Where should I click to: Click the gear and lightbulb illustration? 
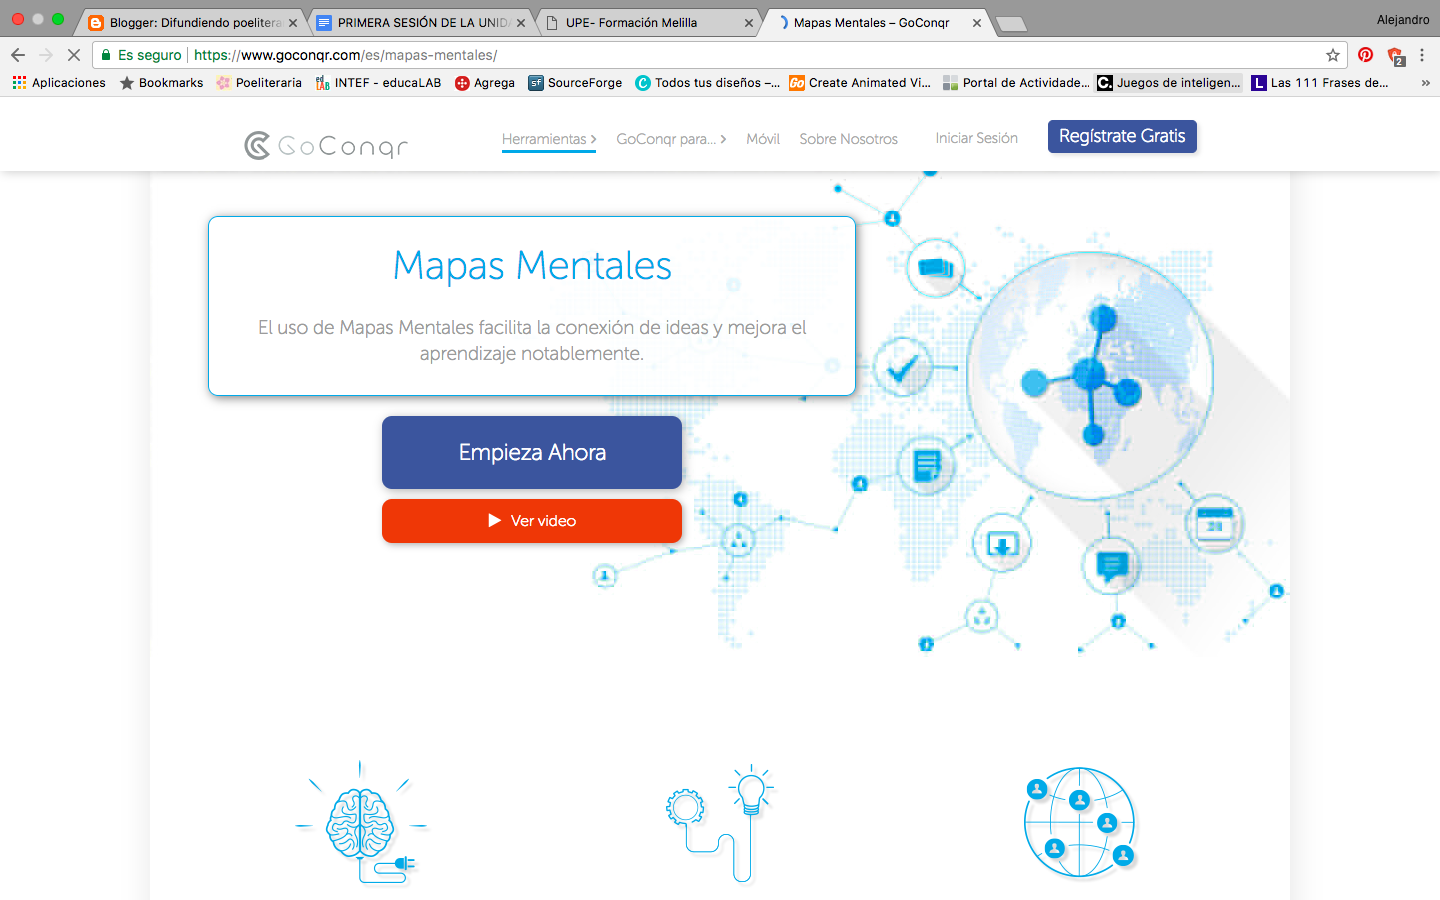(720, 824)
